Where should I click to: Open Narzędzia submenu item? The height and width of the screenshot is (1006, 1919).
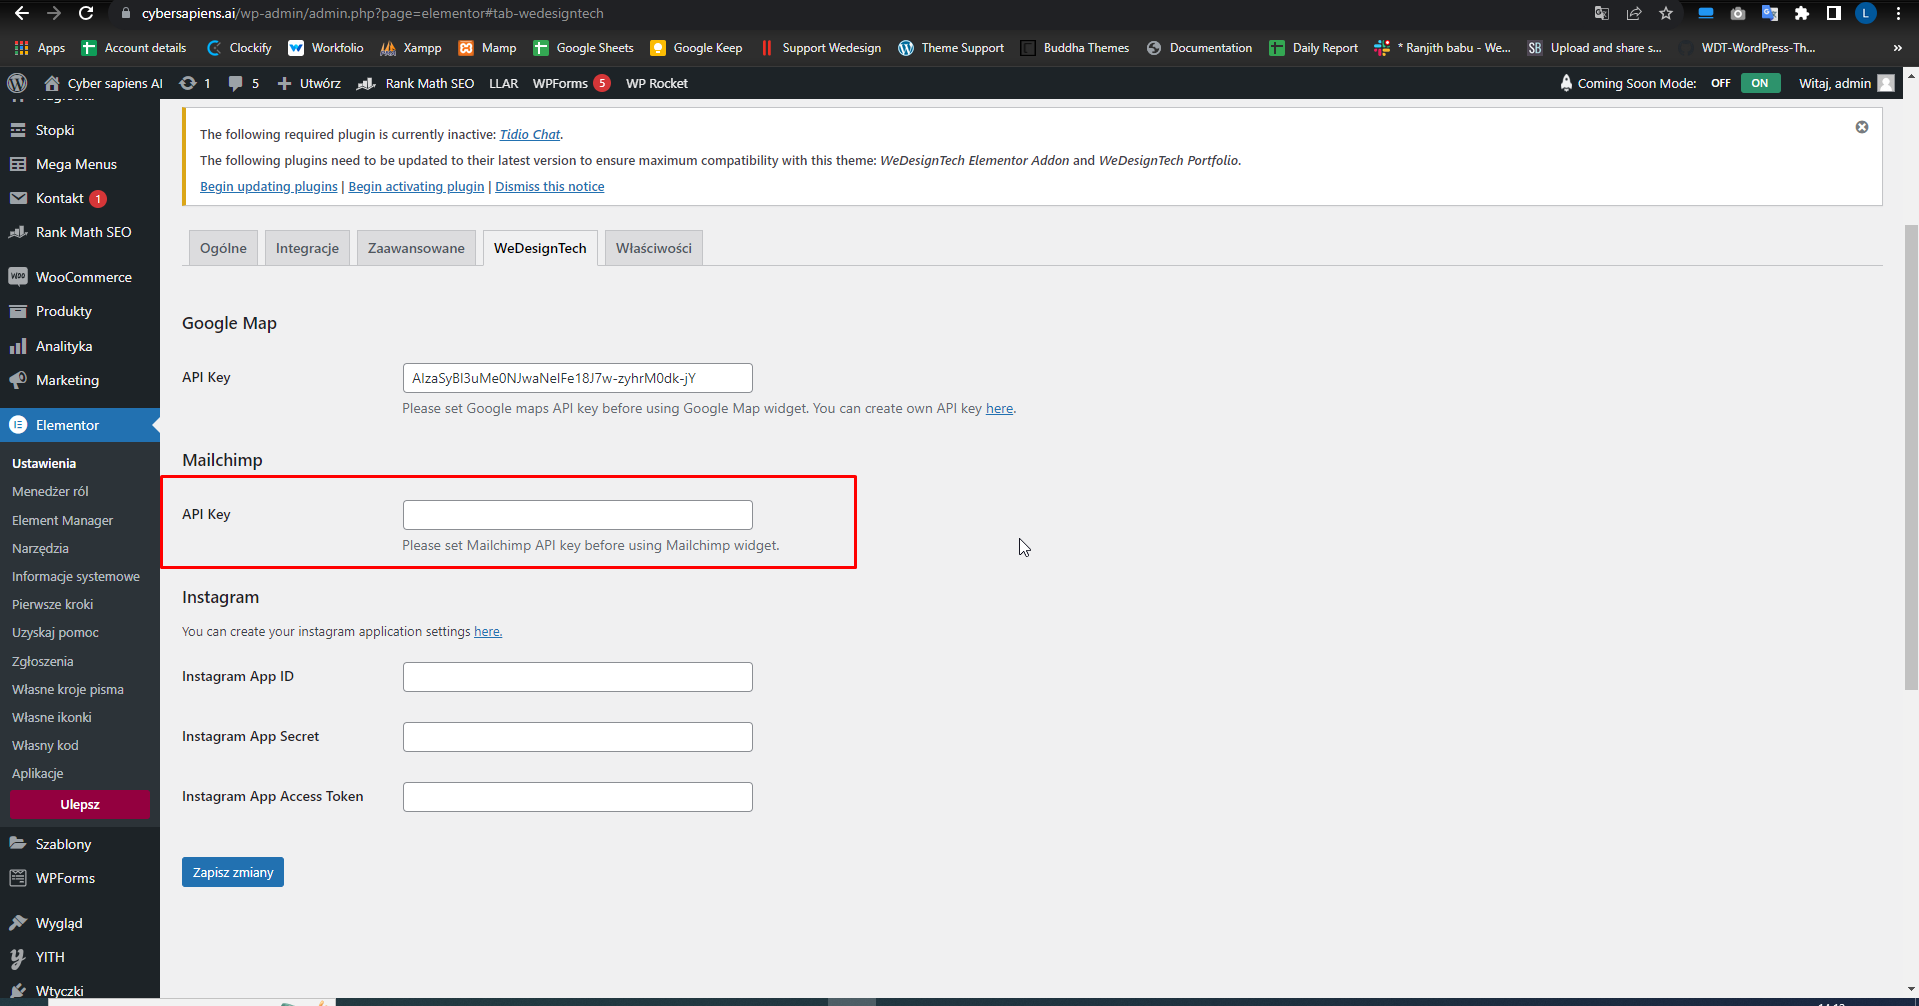click(40, 548)
